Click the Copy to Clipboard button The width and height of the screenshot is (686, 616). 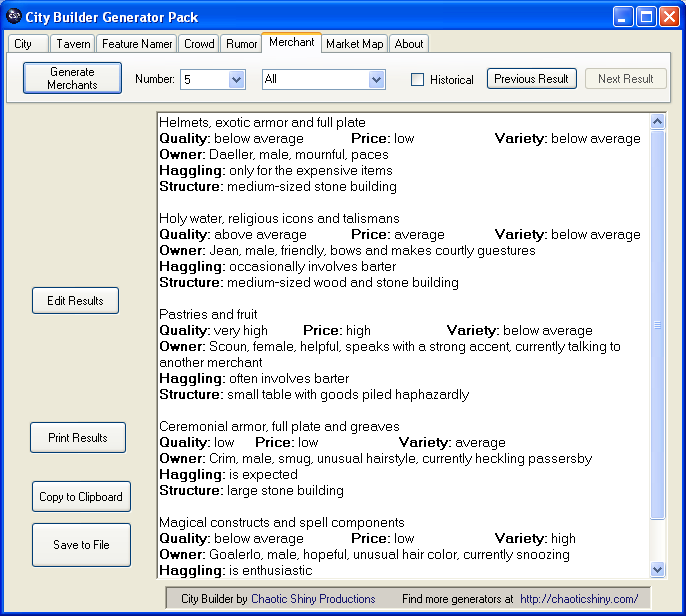pos(81,497)
